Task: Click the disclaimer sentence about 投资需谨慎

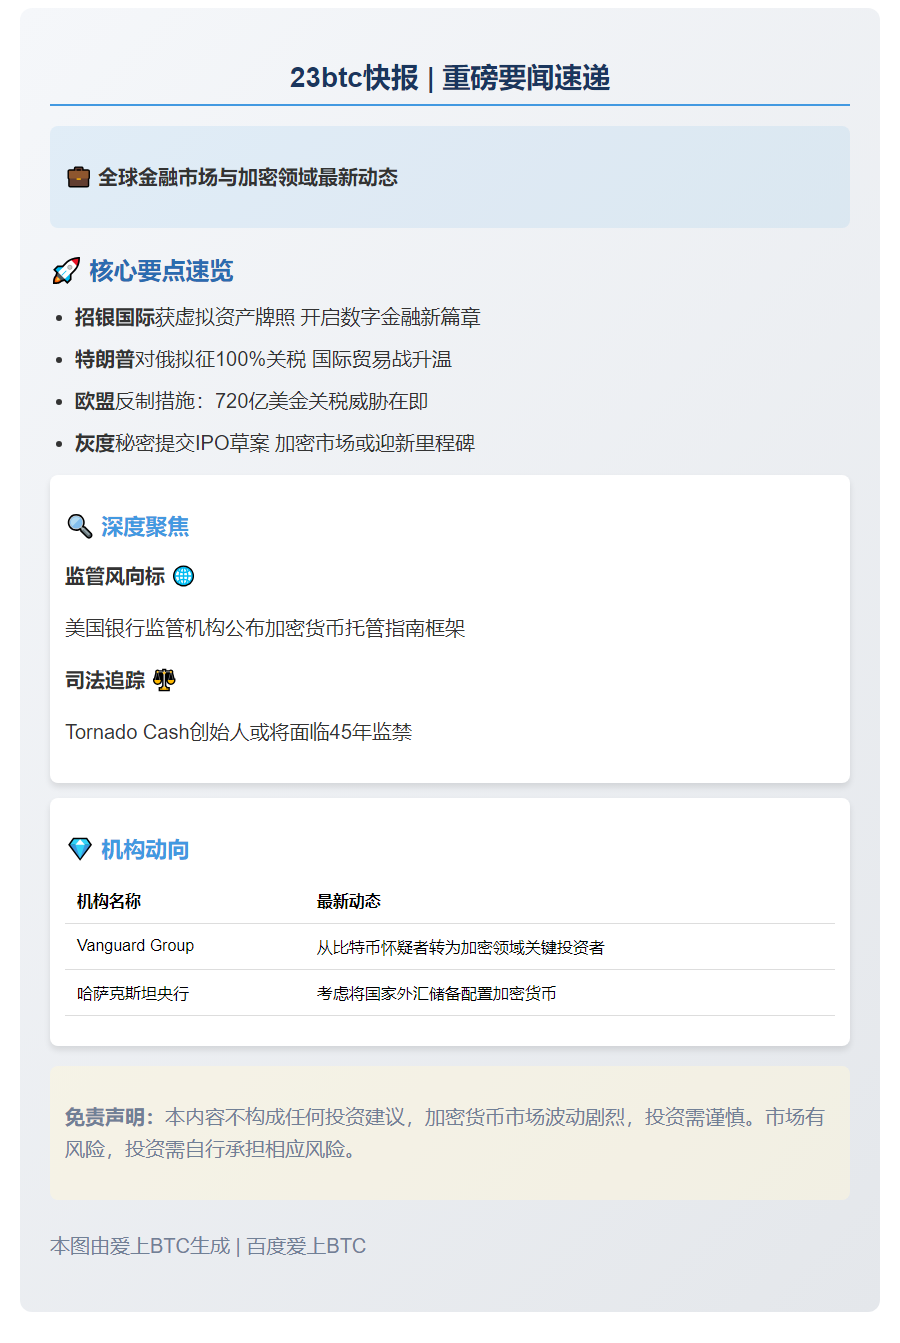Action: tap(445, 1133)
